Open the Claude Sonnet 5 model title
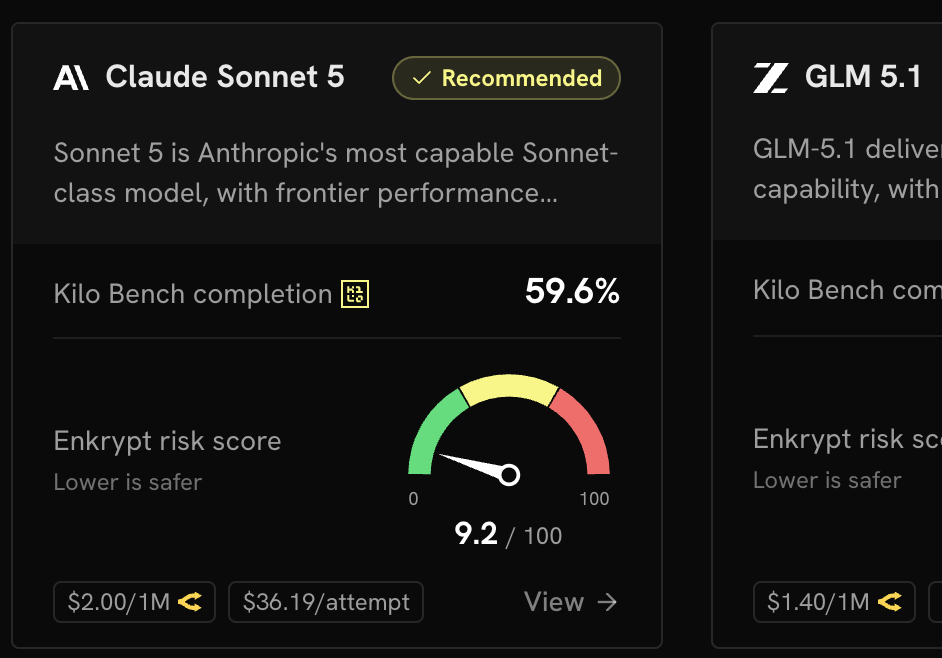Viewport: 942px width, 658px height. click(x=225, y=77)
